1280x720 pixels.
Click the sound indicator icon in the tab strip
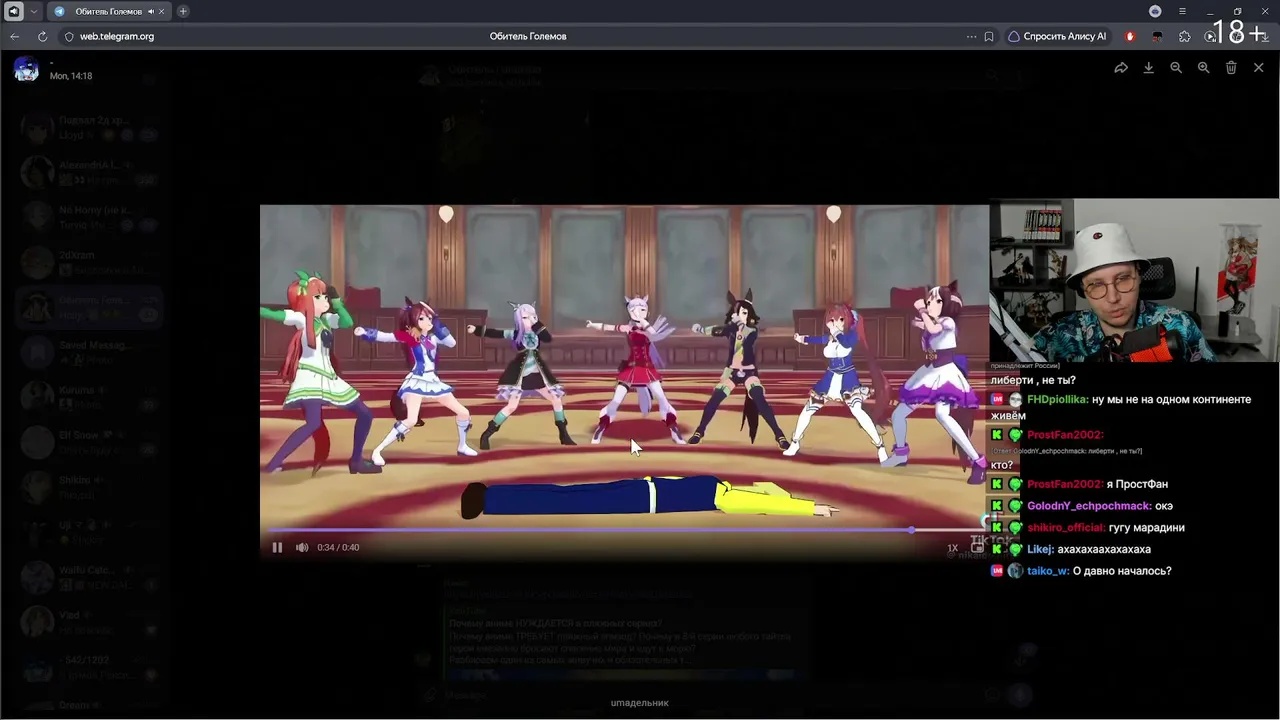tap(14, 11)
